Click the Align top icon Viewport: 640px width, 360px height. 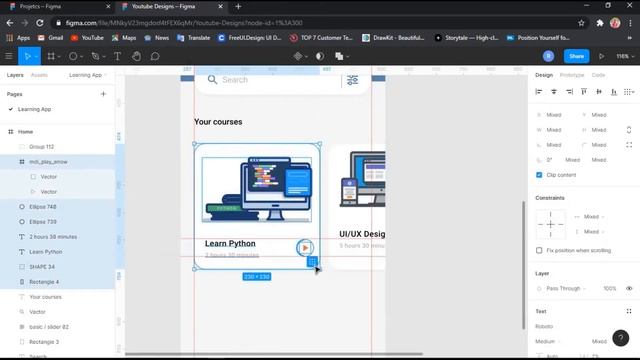pyautogui.click(x=584, y=92)
